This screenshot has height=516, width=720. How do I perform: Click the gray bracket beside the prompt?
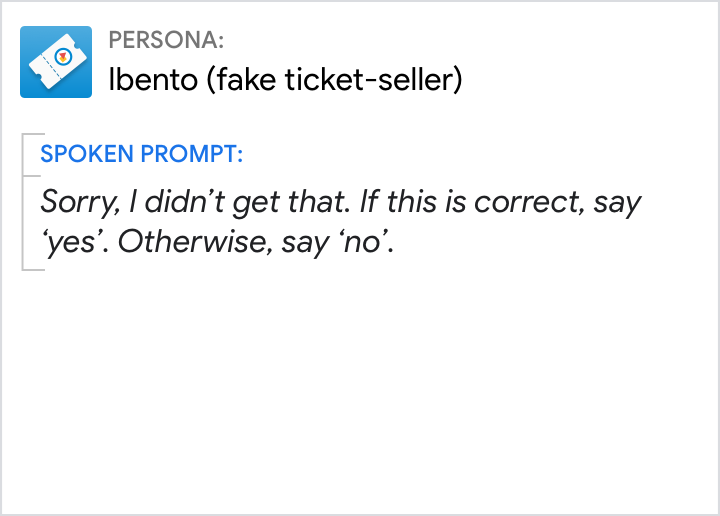coord(23,202)
